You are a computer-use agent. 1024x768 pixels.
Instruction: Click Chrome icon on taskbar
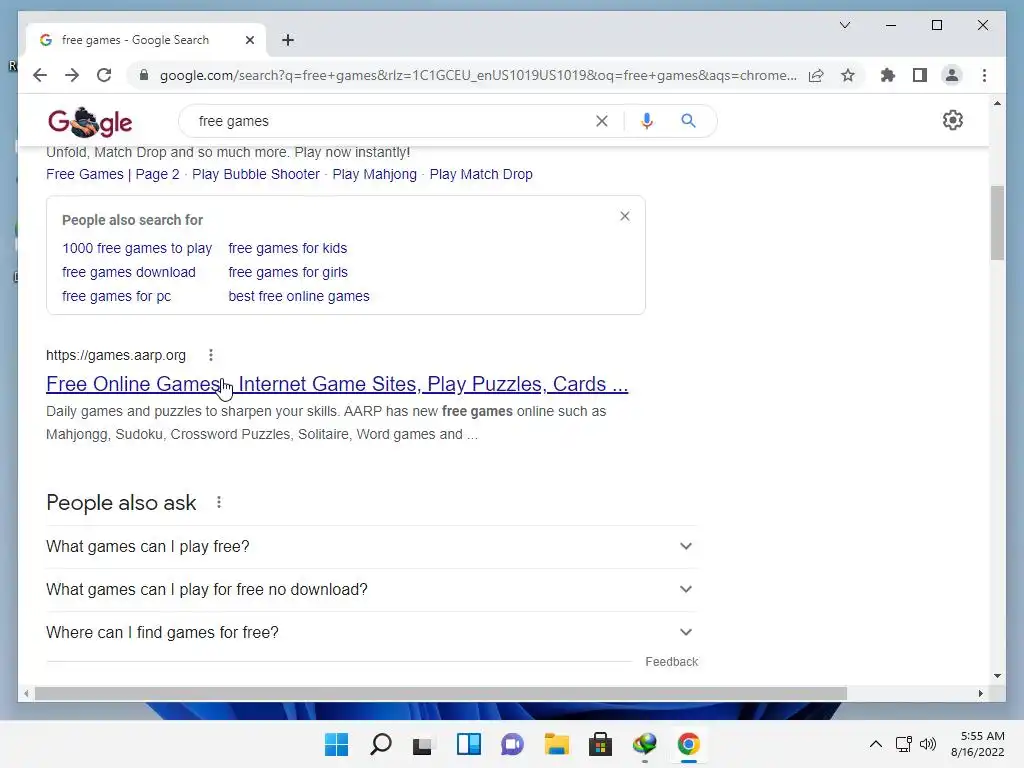coord(688,744)
